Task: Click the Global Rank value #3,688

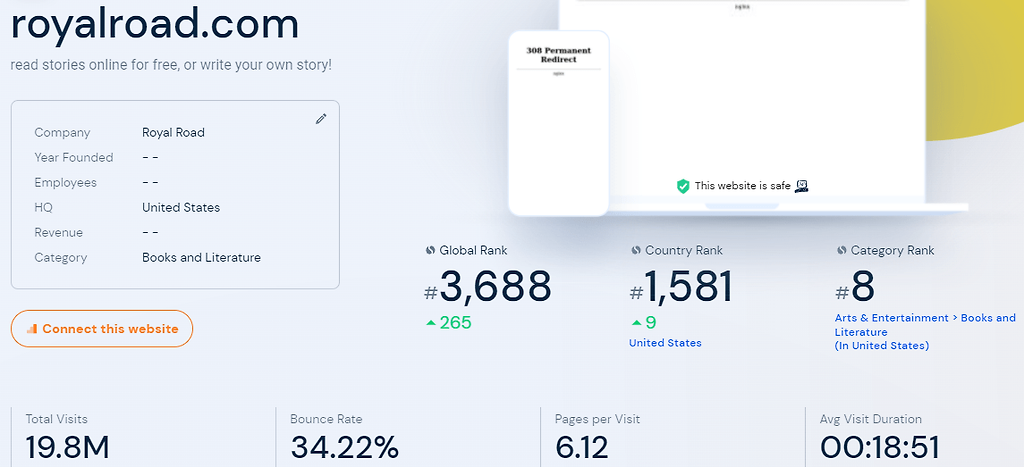Action: coord(488,287)
